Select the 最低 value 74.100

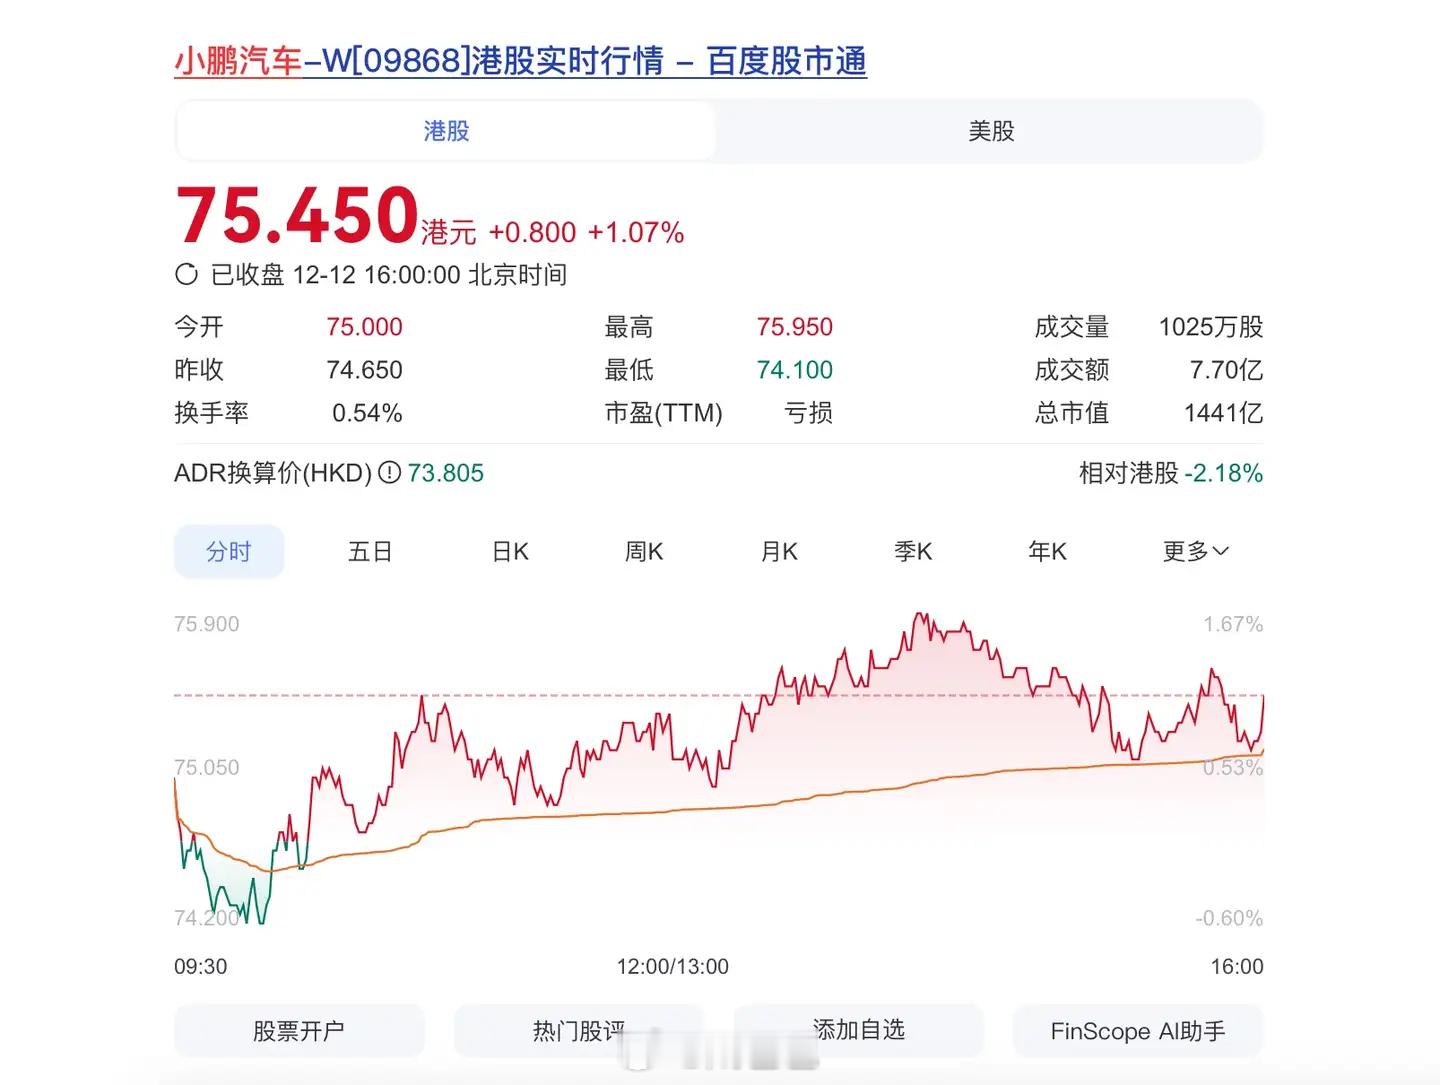(795, 370)
